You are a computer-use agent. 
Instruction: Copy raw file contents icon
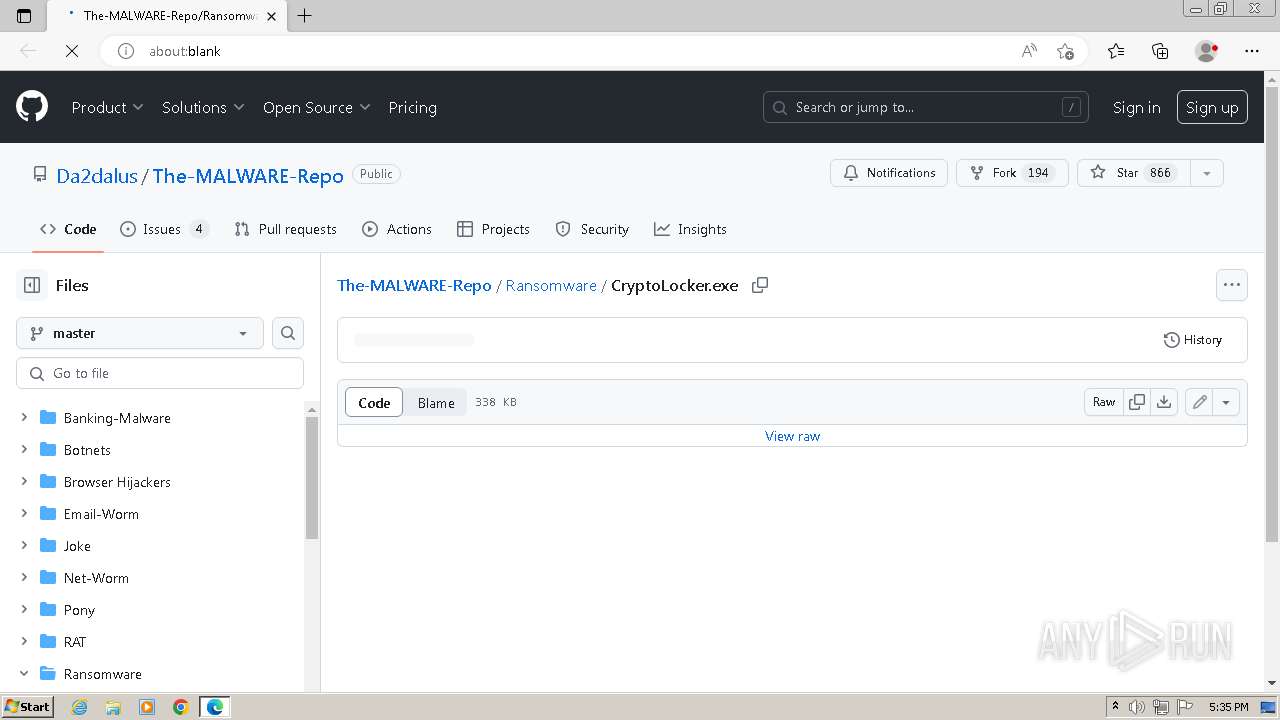pyautogui.click(x=1137, y=402)
